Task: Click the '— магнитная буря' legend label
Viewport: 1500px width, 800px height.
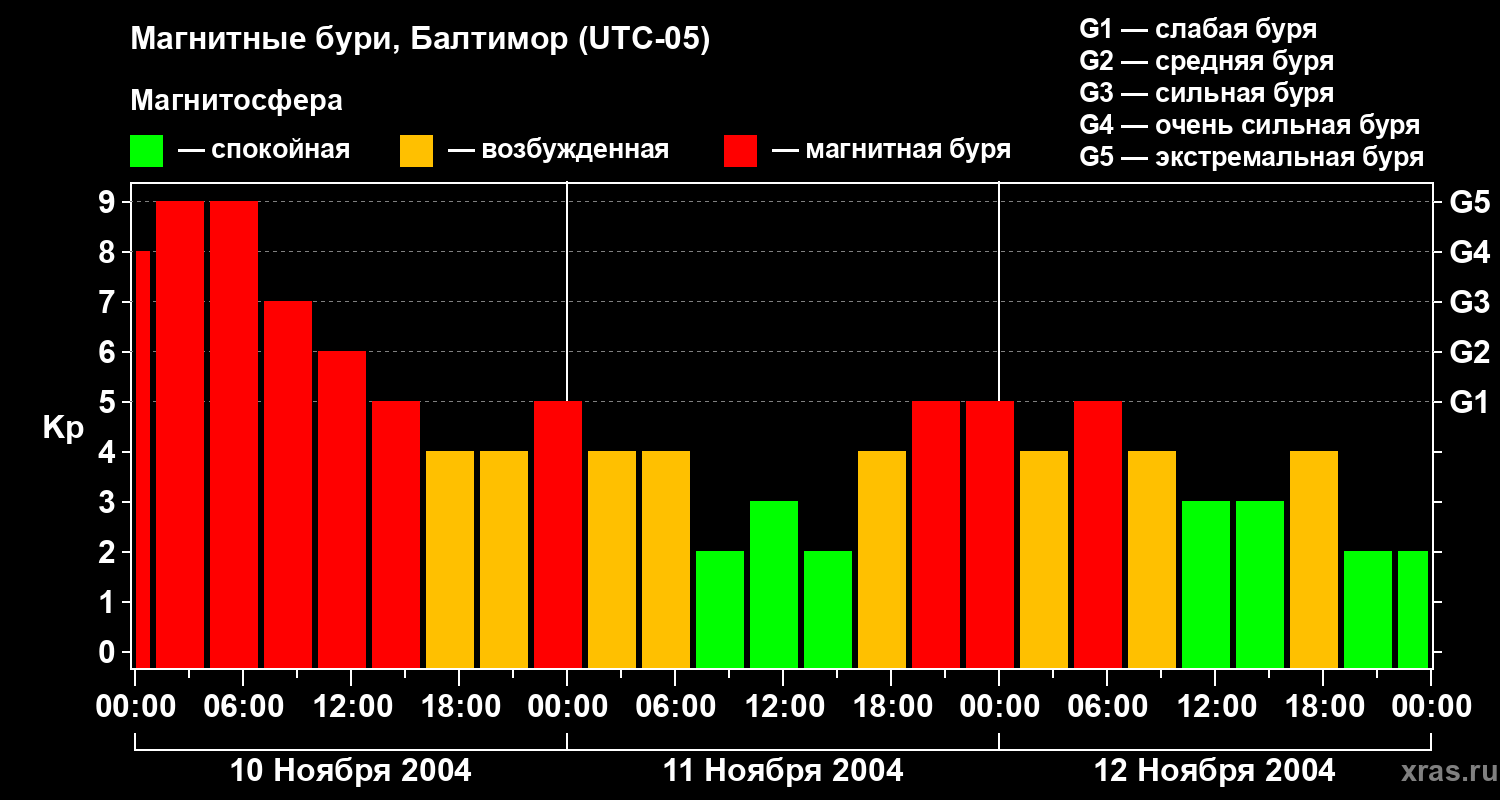Action: 892,150
